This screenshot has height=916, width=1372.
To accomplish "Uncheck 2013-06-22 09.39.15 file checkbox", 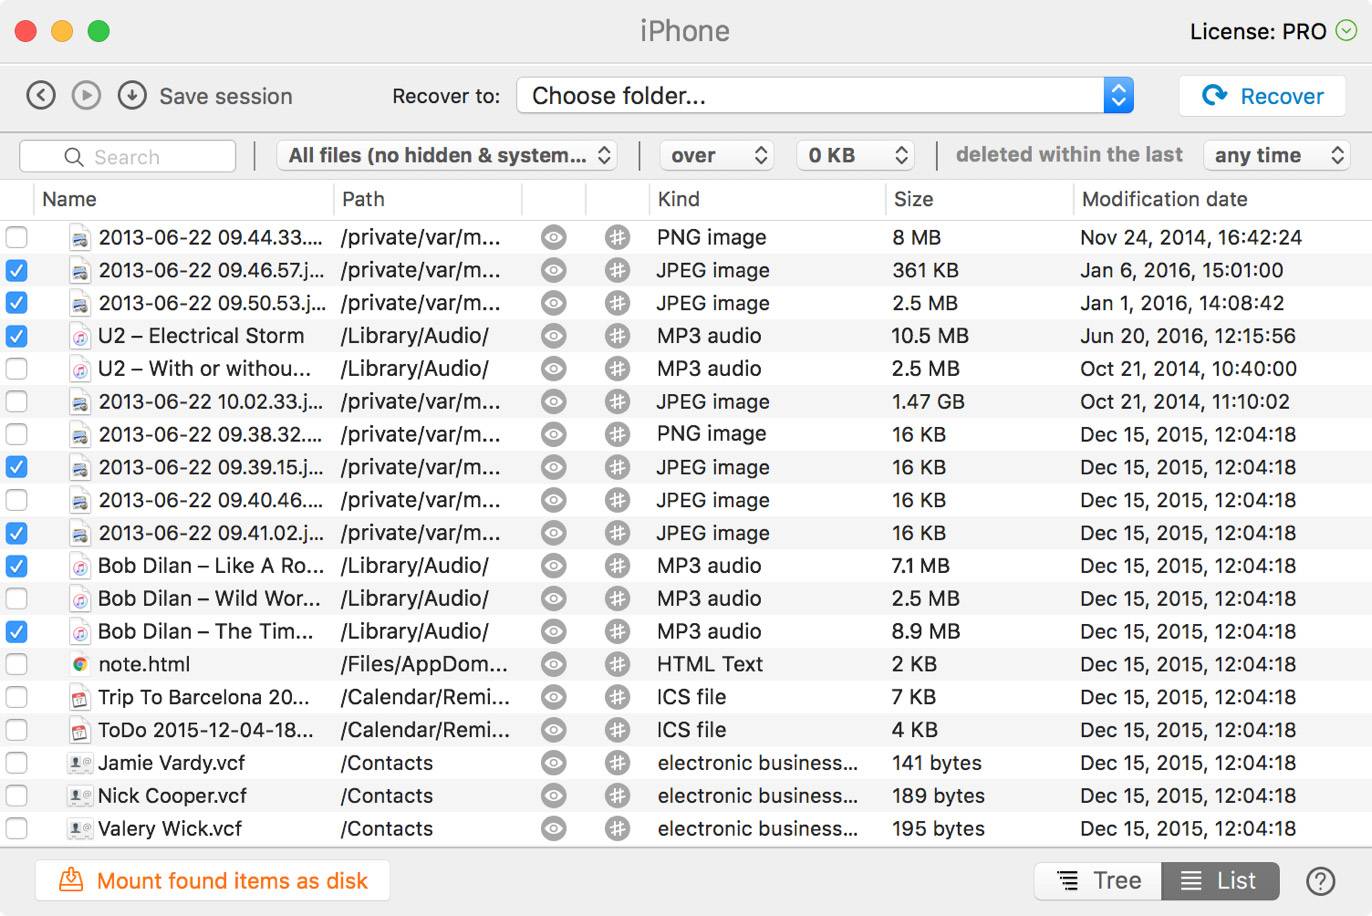I will [x=16, y=467].
